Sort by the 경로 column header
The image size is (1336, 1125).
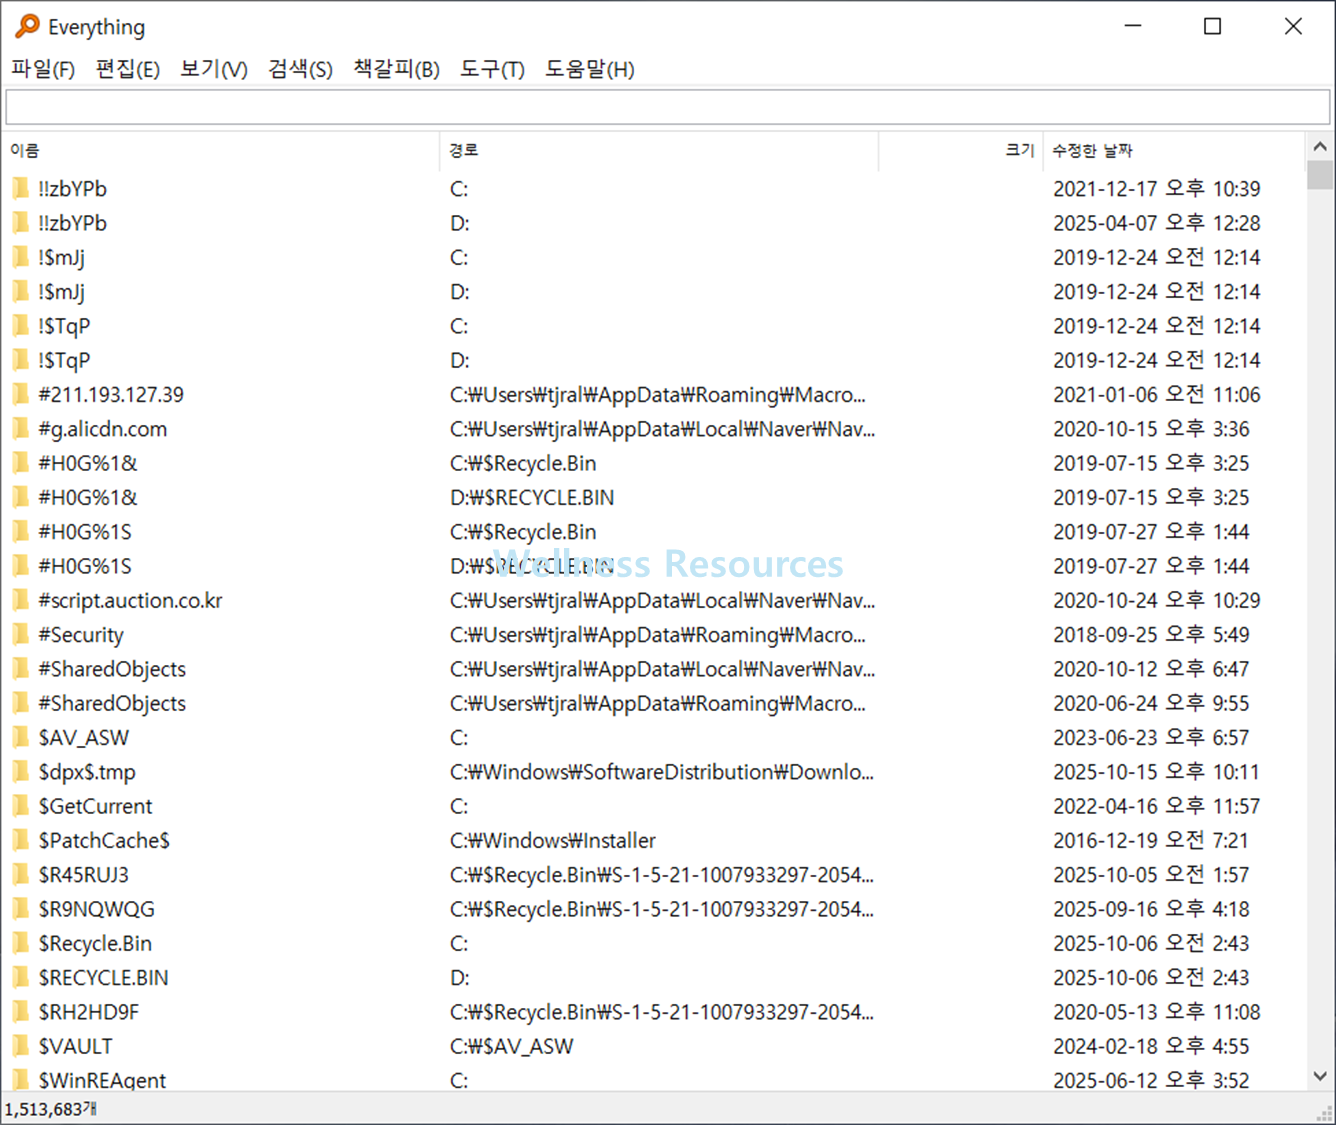coord(659,150)
